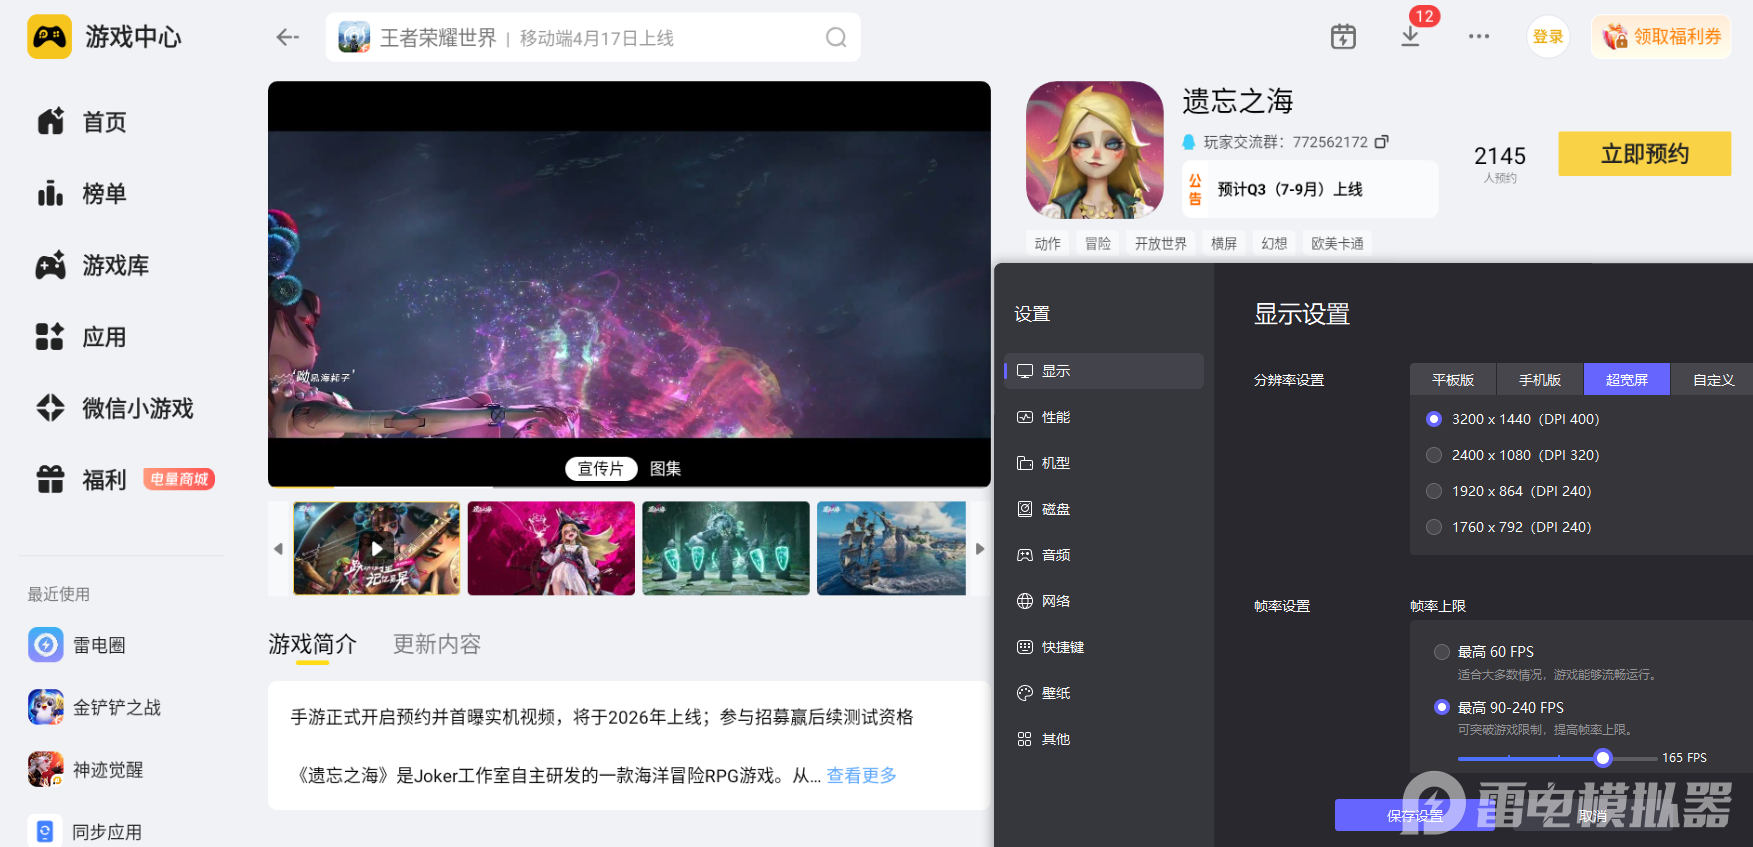Open the calendar reservation icon
This screenshot has width=1753, height=847.
(x=1343, y=37)
